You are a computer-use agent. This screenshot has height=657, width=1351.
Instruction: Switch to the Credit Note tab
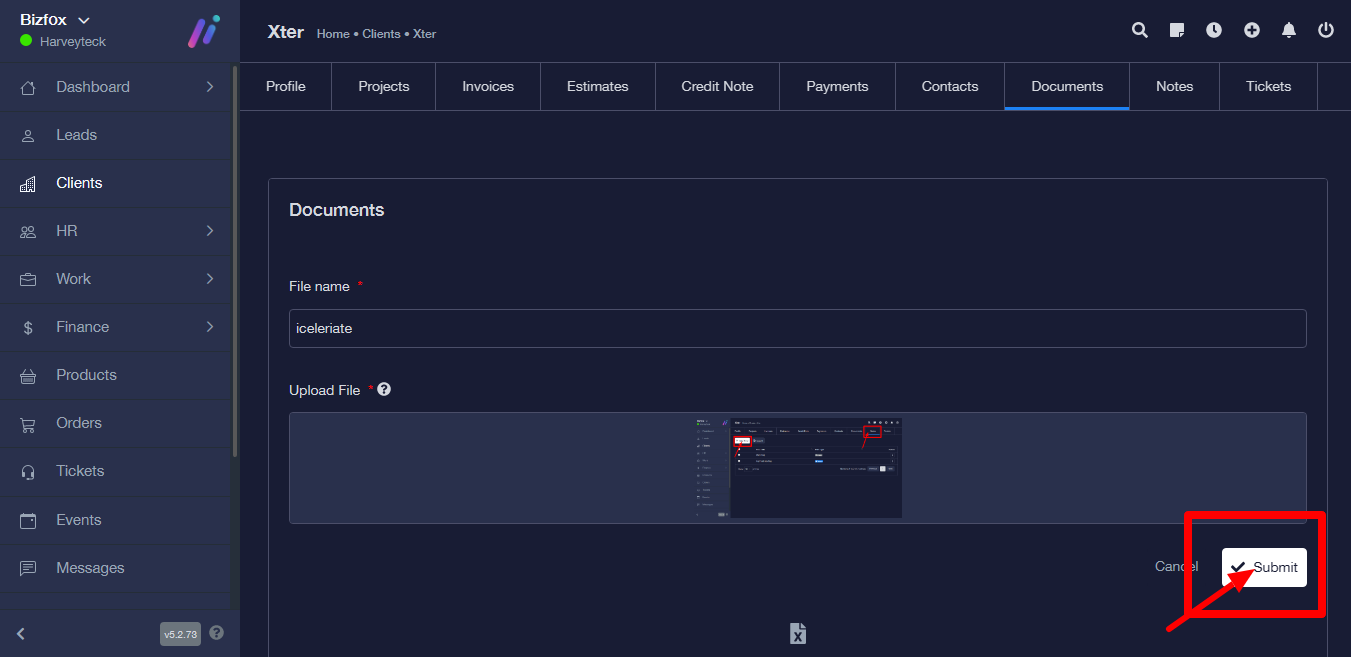click(x=717, y=86)
